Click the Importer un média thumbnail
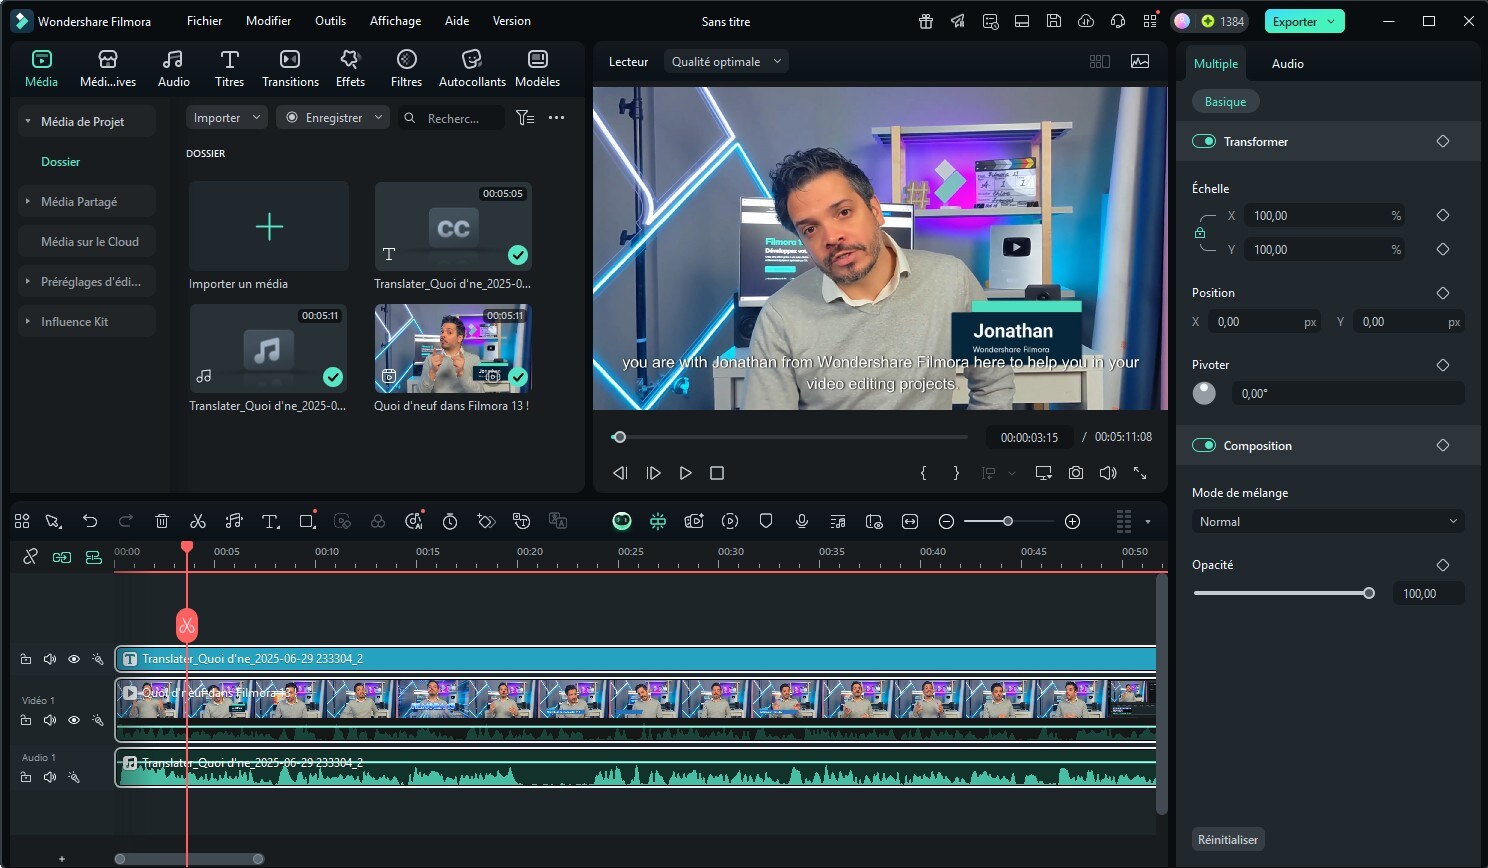 point(269,227)
